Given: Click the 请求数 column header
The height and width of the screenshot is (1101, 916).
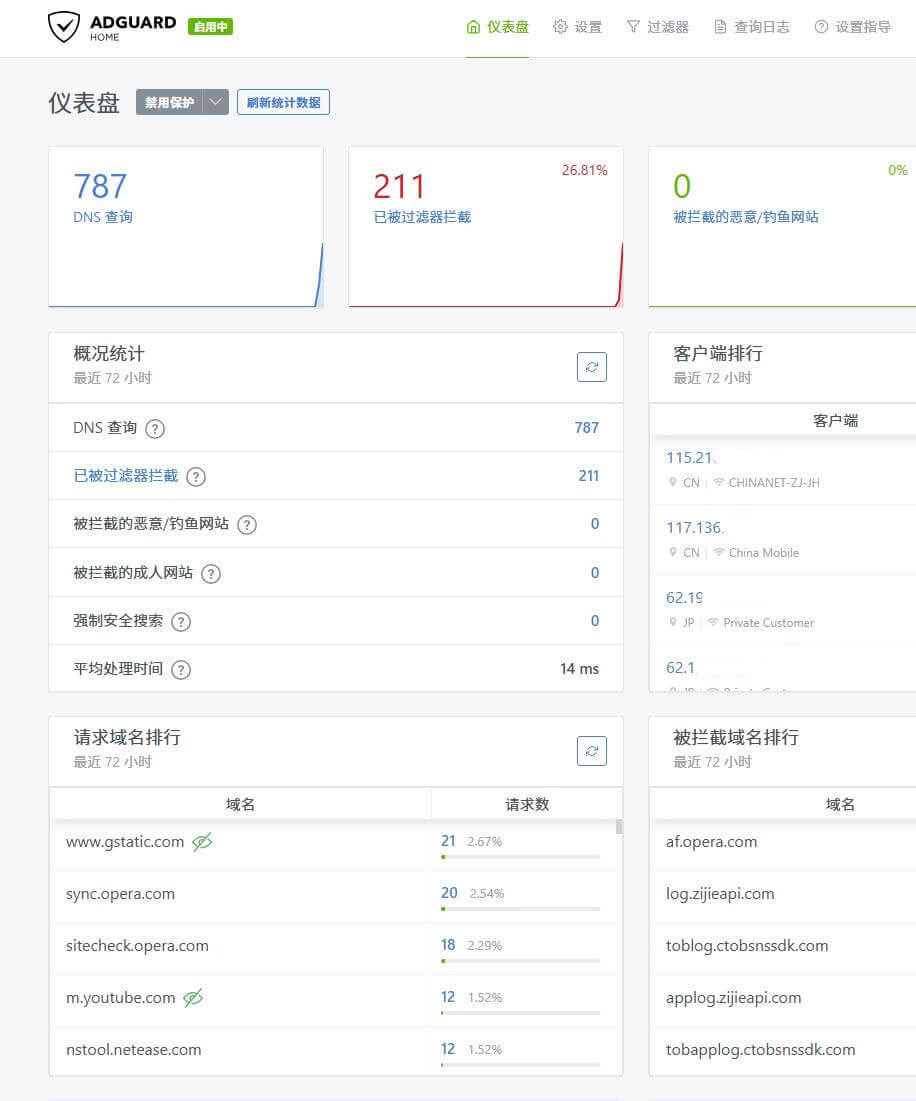Looking at the screenshot, I should coord(527,805).
